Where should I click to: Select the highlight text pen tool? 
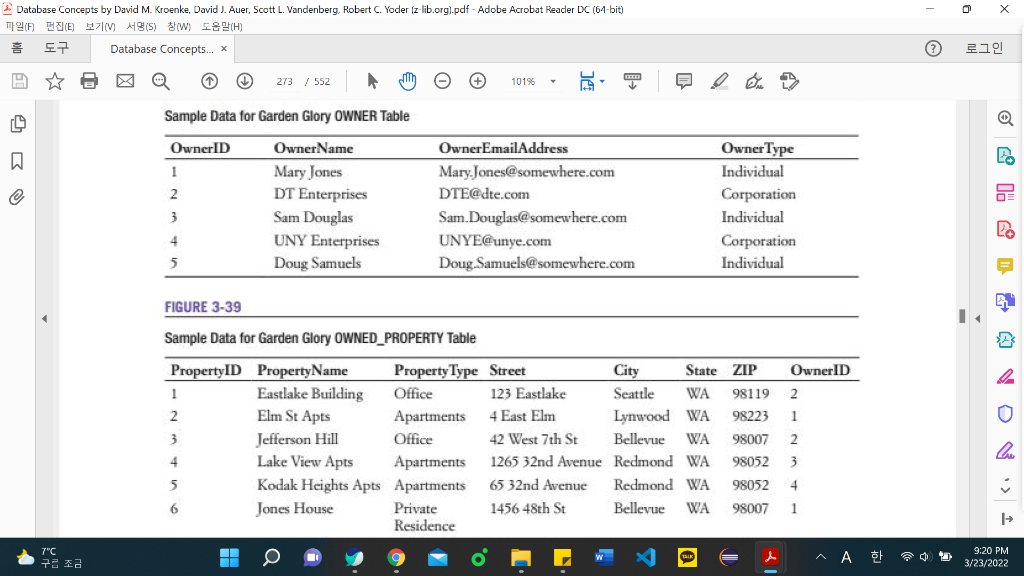(719, 81)
